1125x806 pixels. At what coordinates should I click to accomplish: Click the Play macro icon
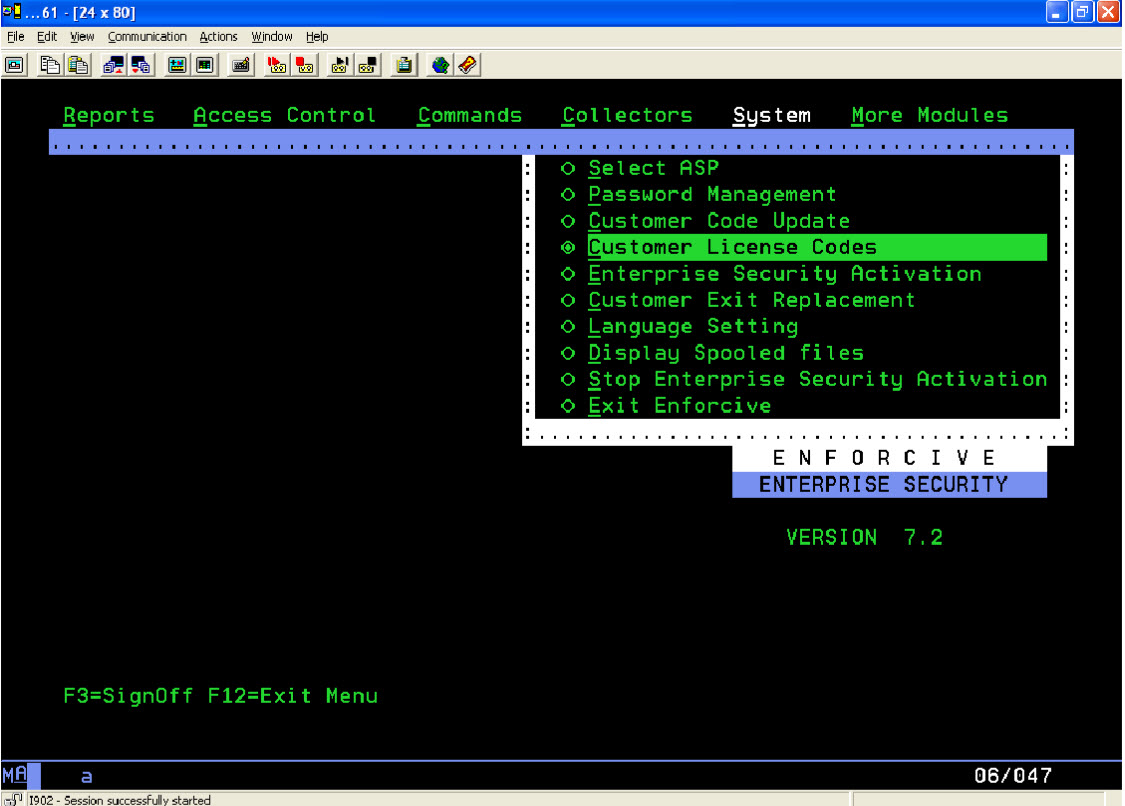(x=340, y=65)
